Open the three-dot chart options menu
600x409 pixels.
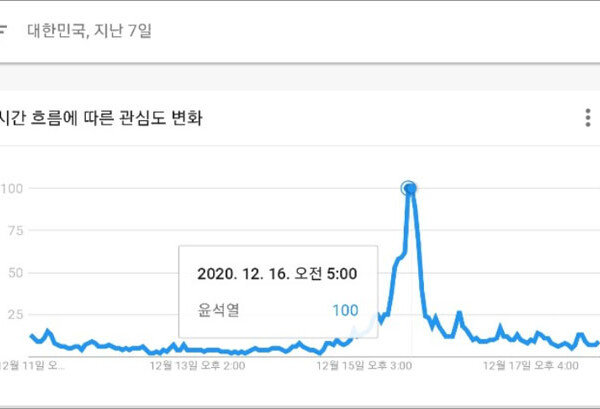(588, 119)
